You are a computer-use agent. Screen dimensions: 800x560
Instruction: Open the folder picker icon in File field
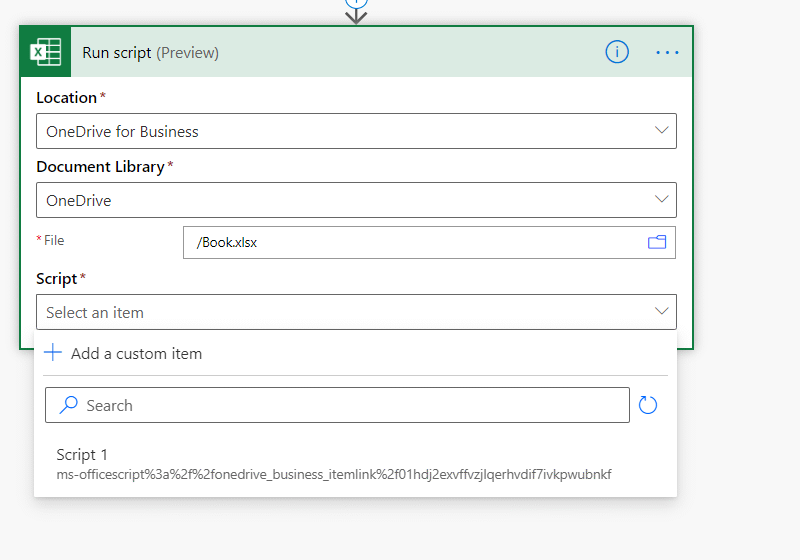coord(657,242)
